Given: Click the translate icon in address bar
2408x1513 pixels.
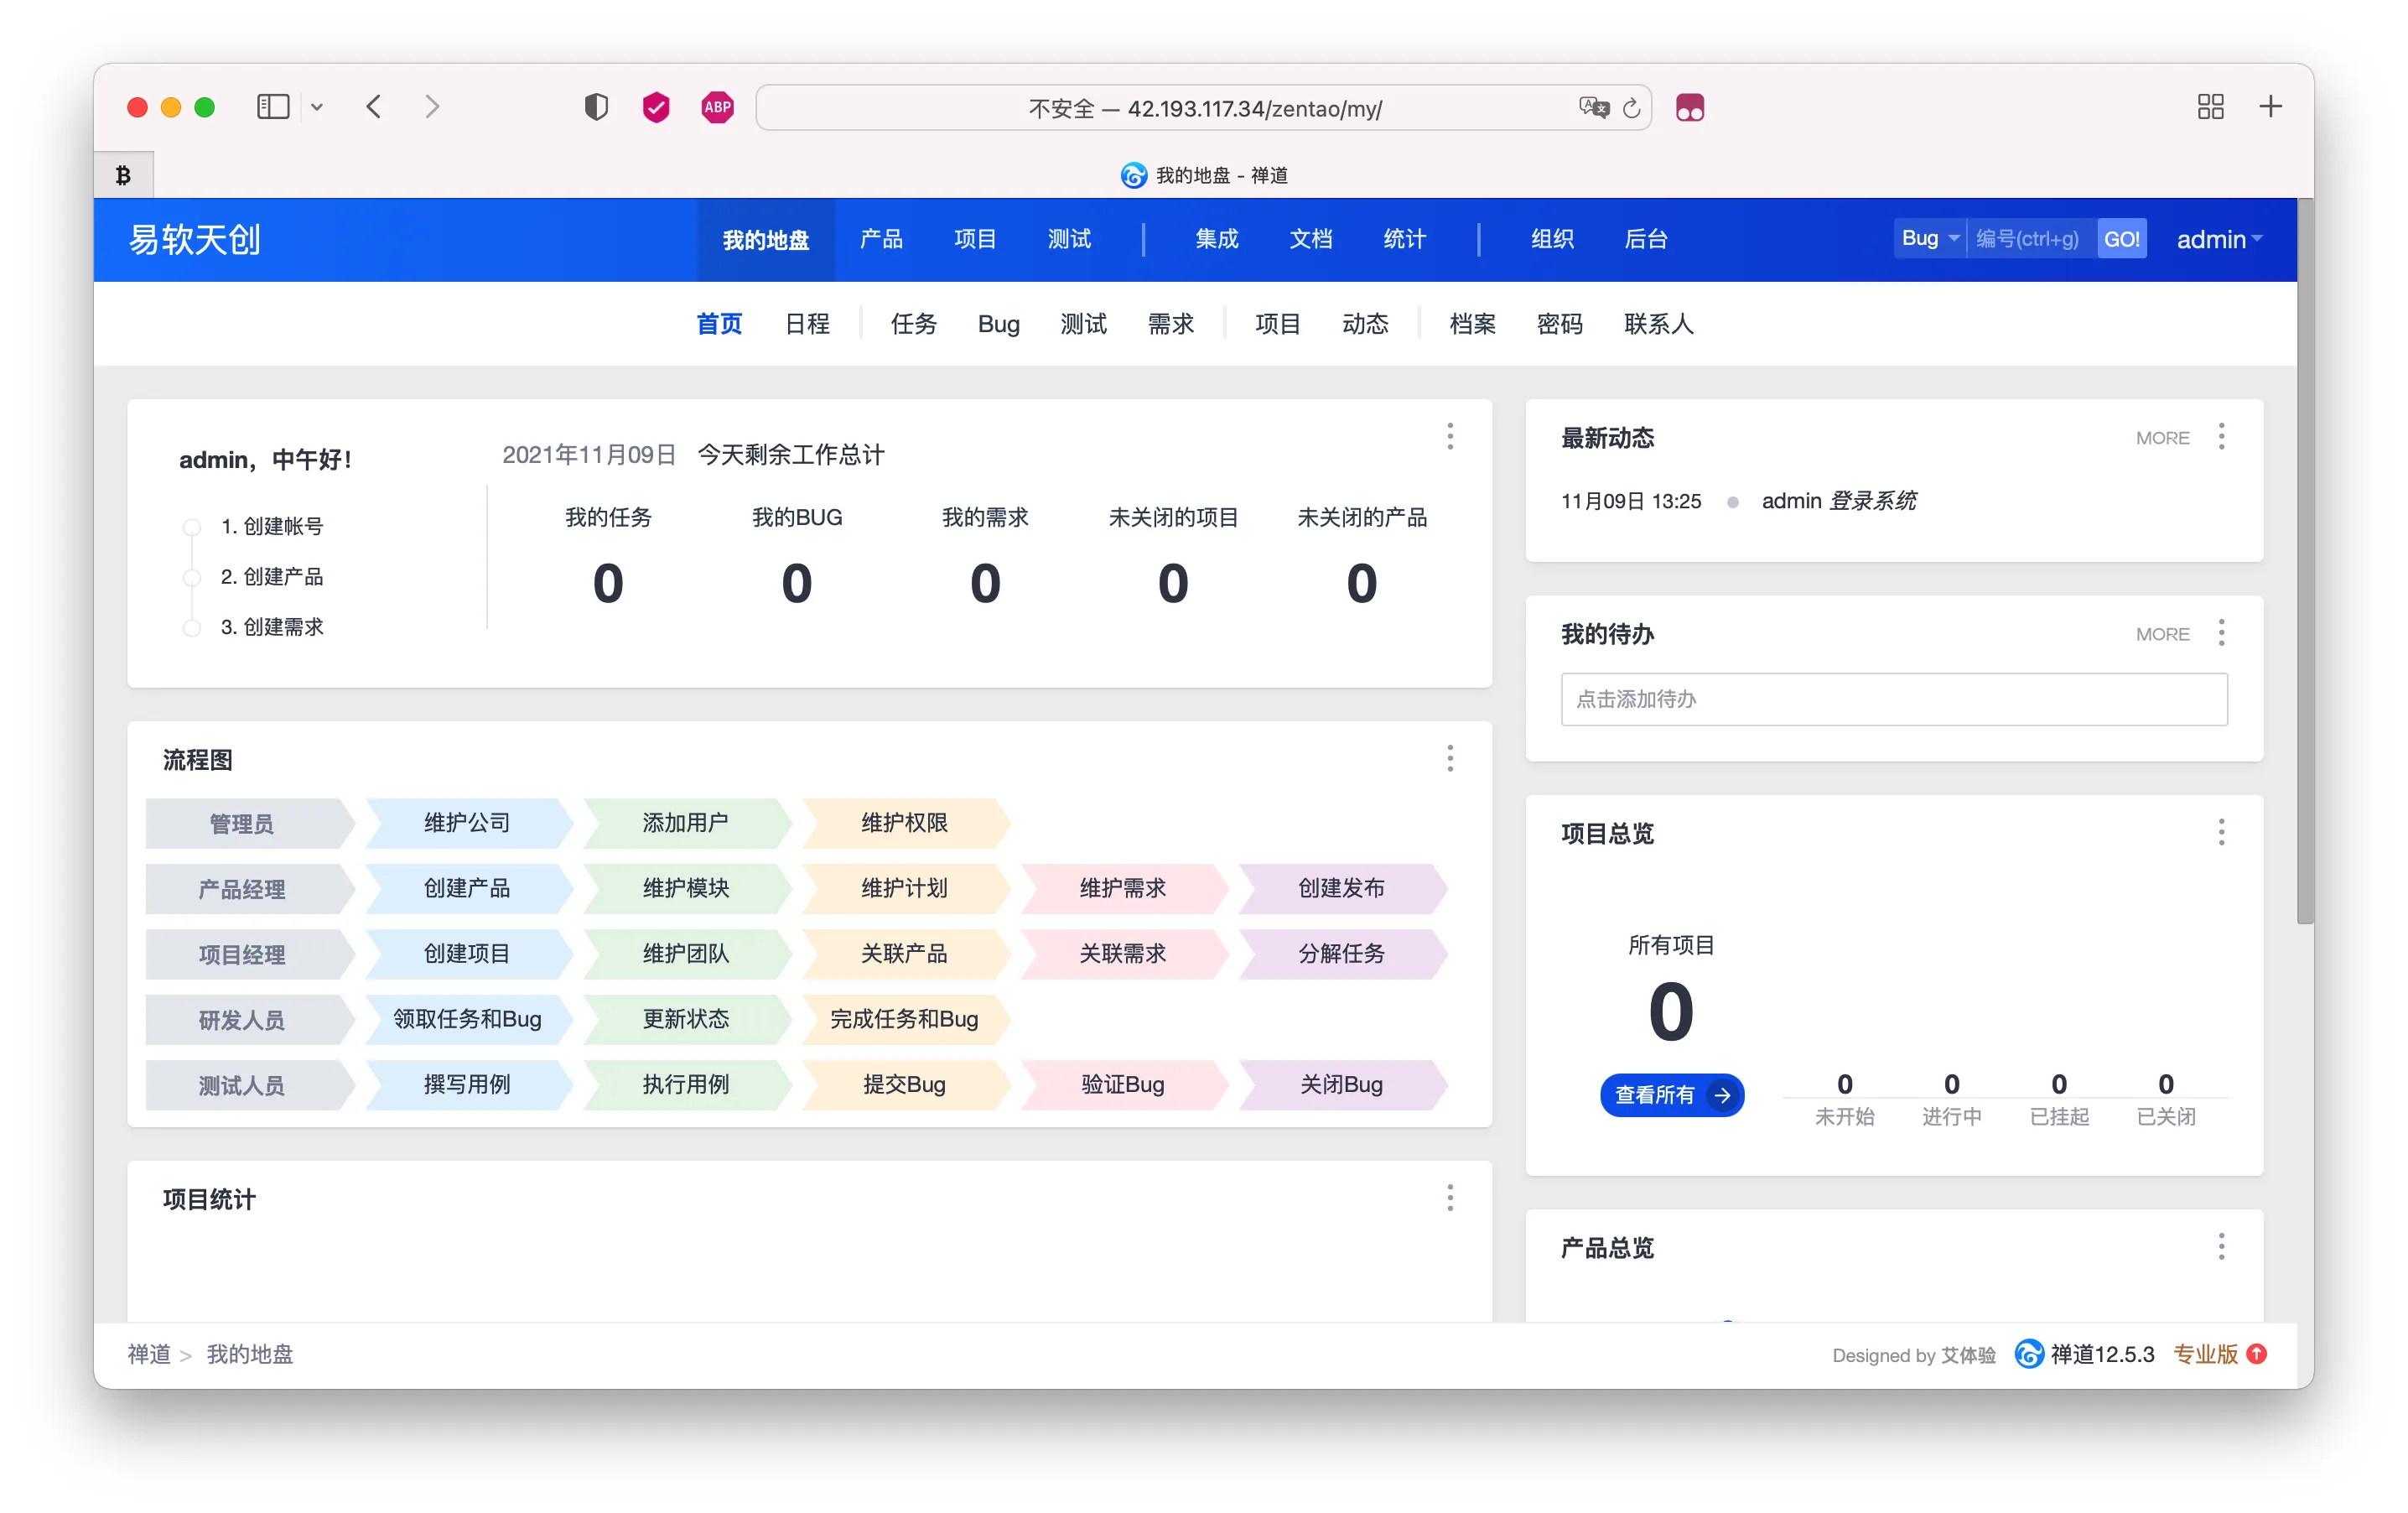Looking at the screenshot, I should [1594, 108].
